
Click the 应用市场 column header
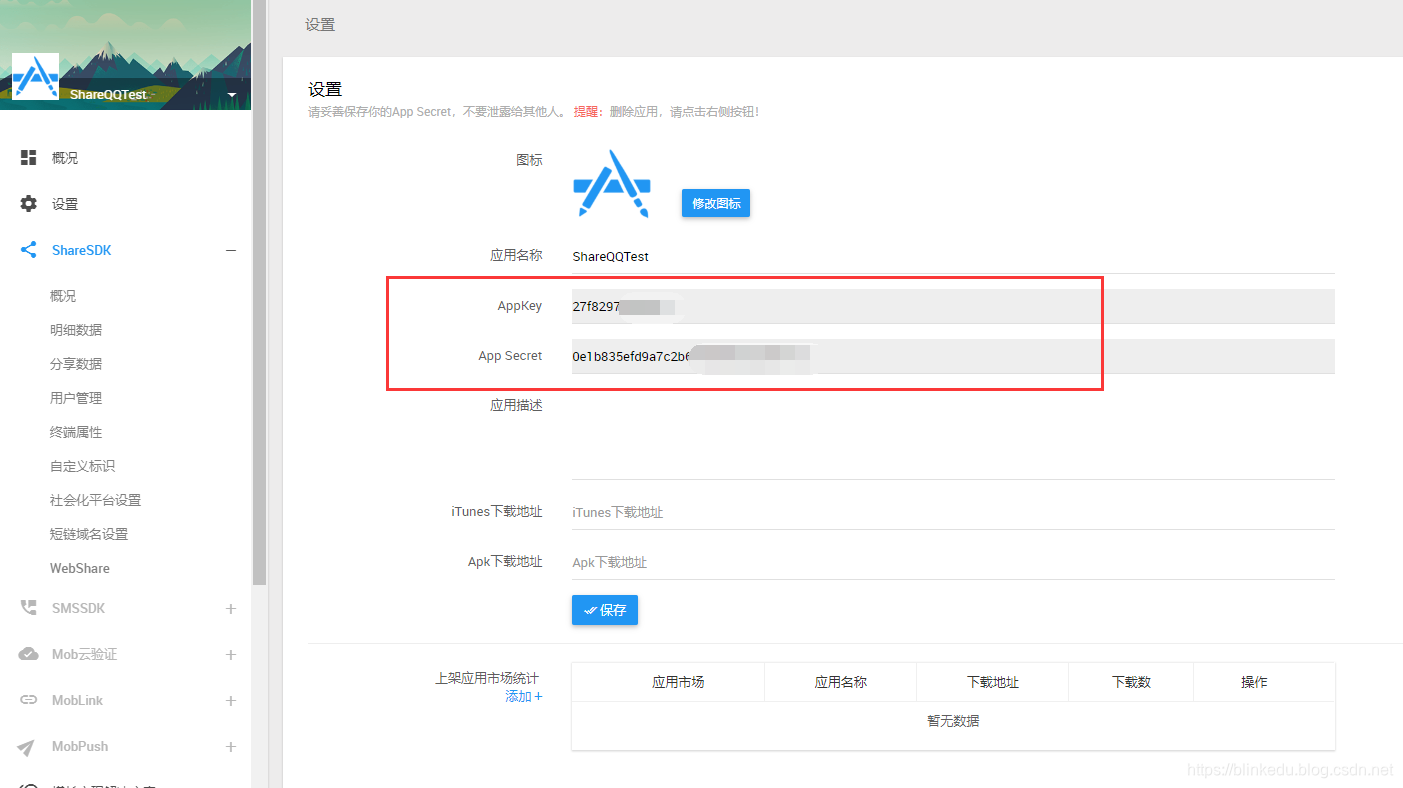678,682
